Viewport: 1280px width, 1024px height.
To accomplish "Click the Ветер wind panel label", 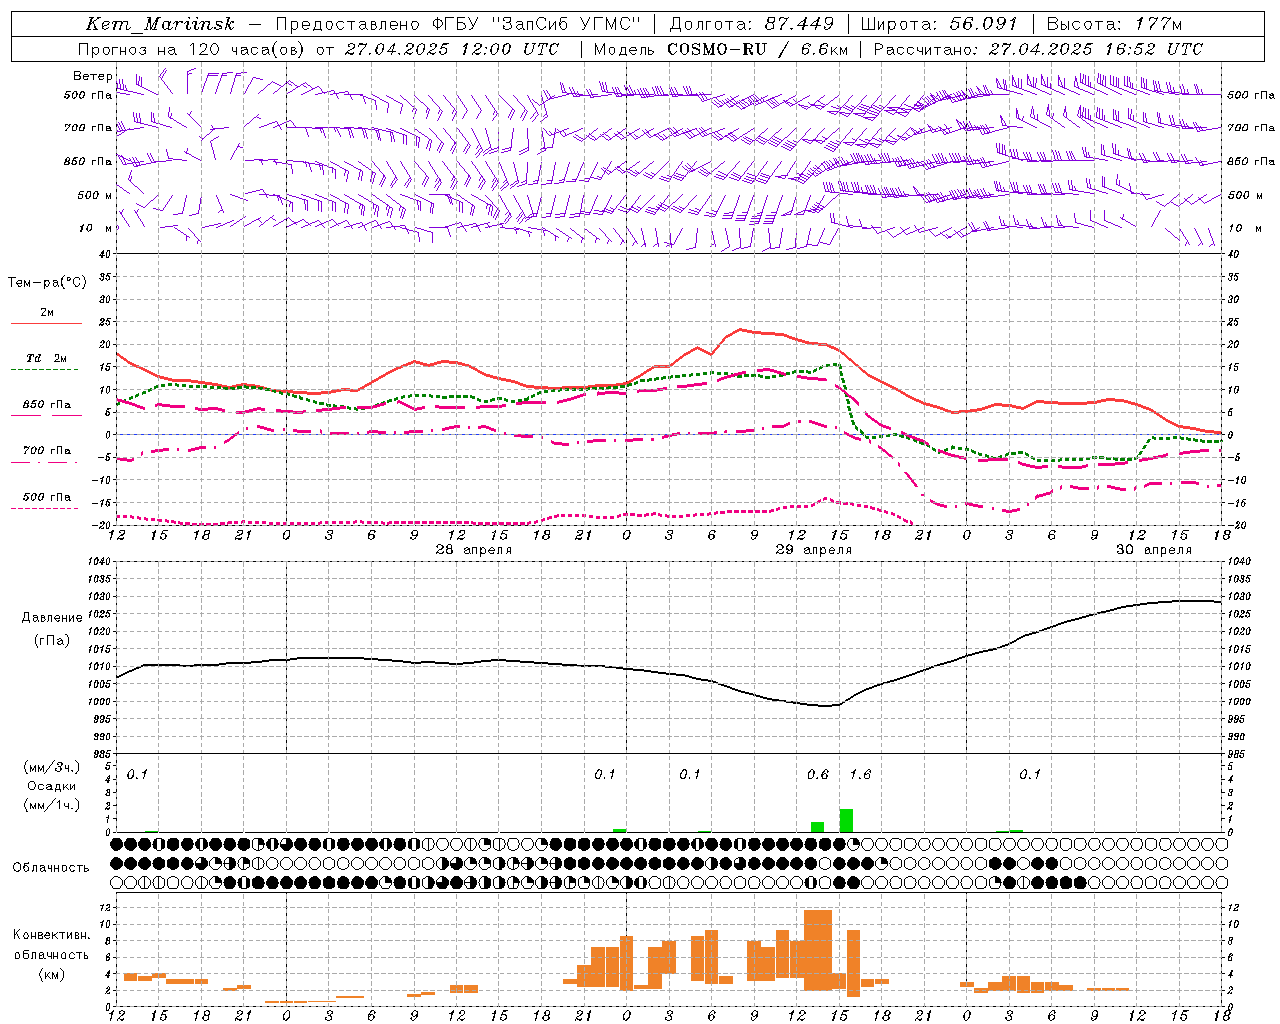I will (x=92, y=76).
